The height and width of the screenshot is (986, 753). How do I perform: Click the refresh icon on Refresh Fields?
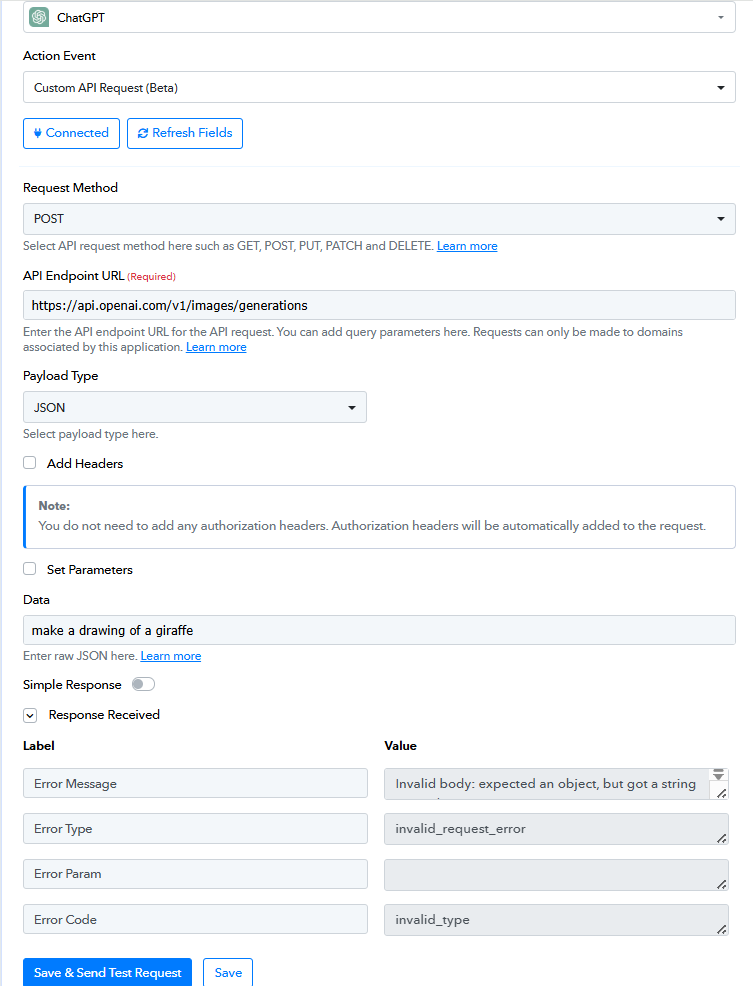[143, 133]
